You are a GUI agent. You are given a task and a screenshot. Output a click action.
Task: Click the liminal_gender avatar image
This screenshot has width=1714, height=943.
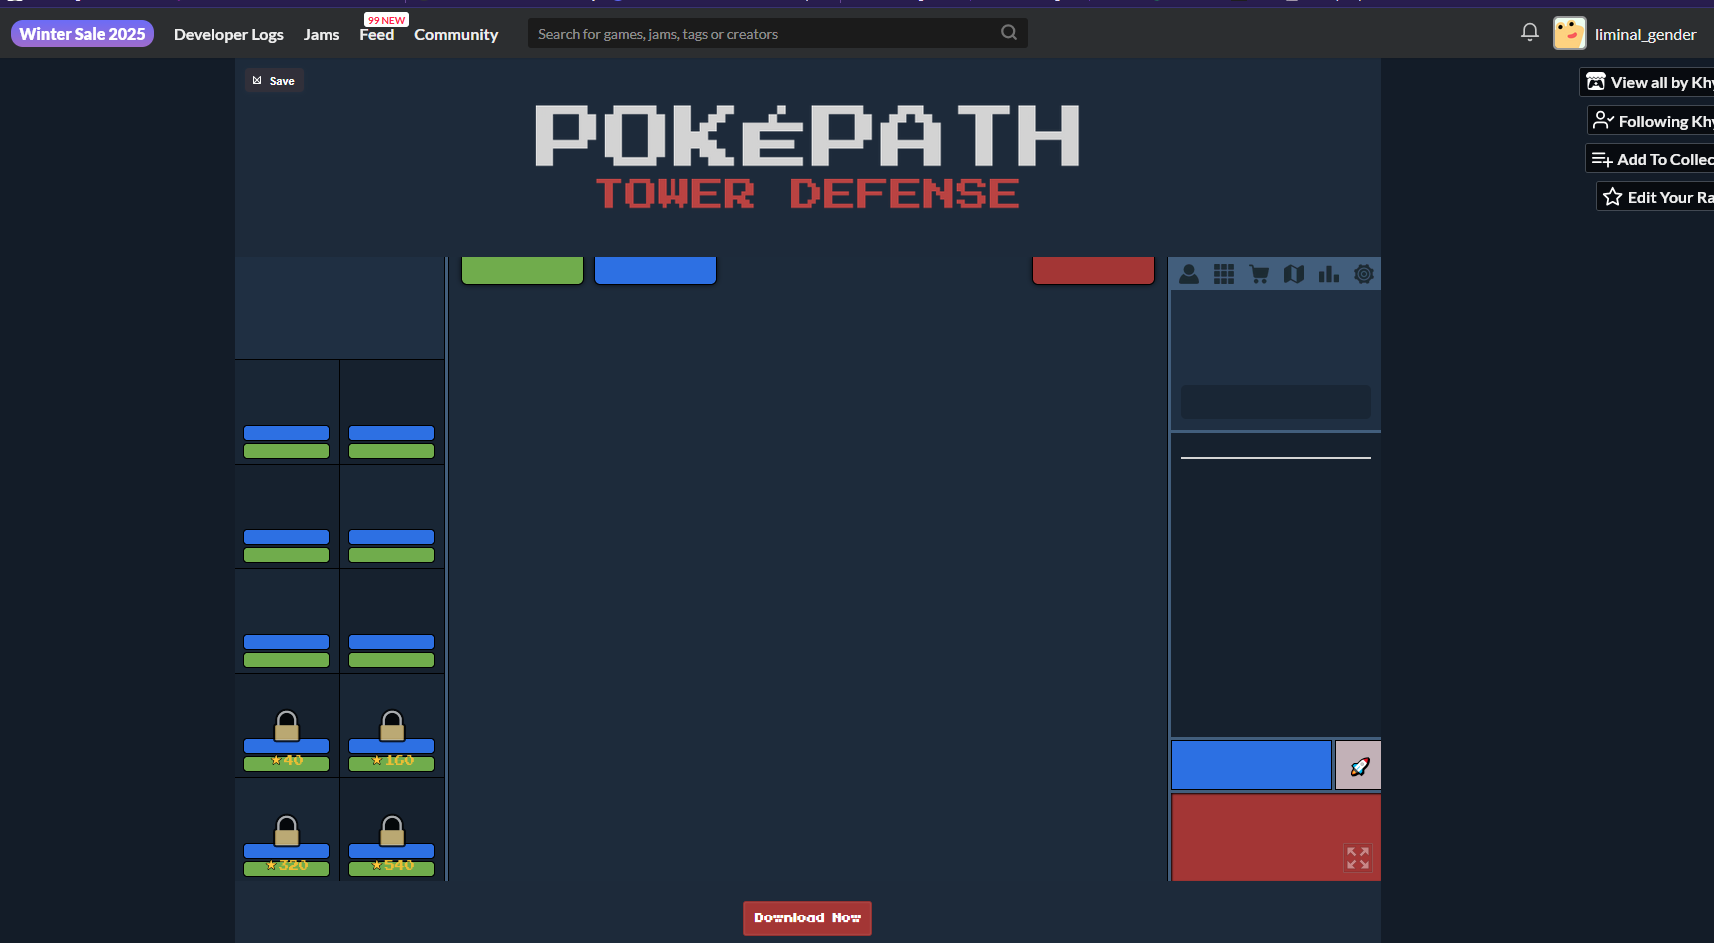tap(1570, 33)
